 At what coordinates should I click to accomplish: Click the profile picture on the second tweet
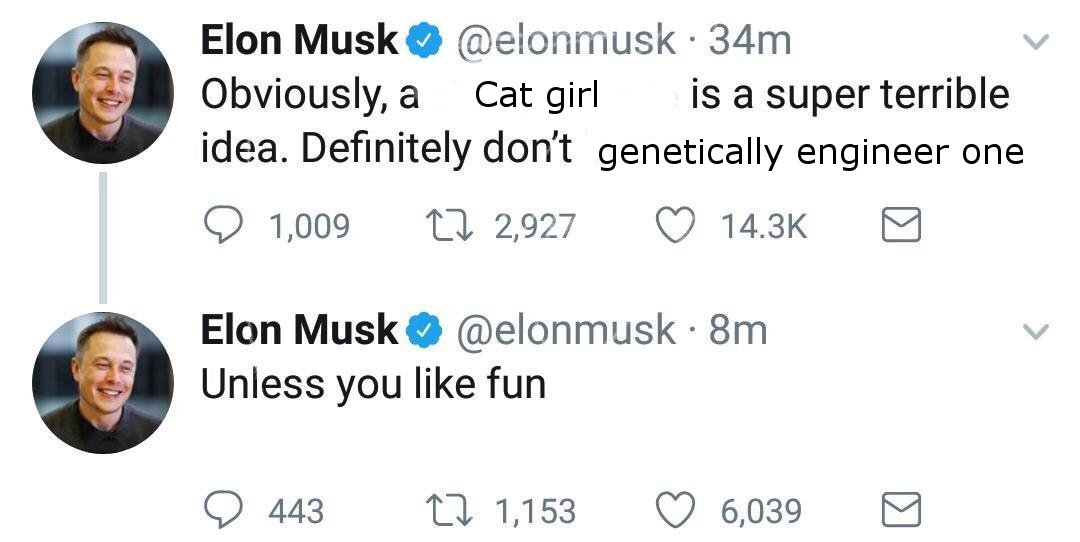point(103,383)
